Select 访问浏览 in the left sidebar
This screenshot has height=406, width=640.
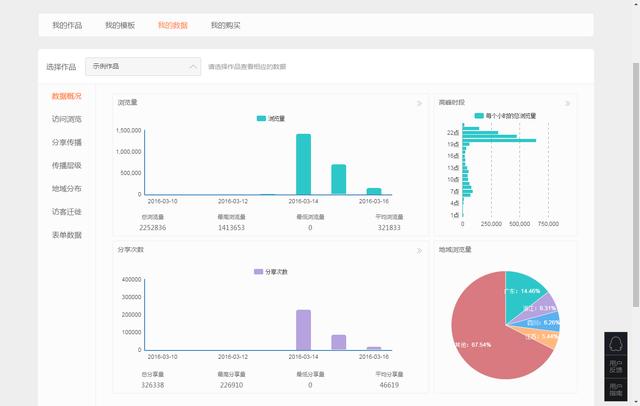(67, 119)
